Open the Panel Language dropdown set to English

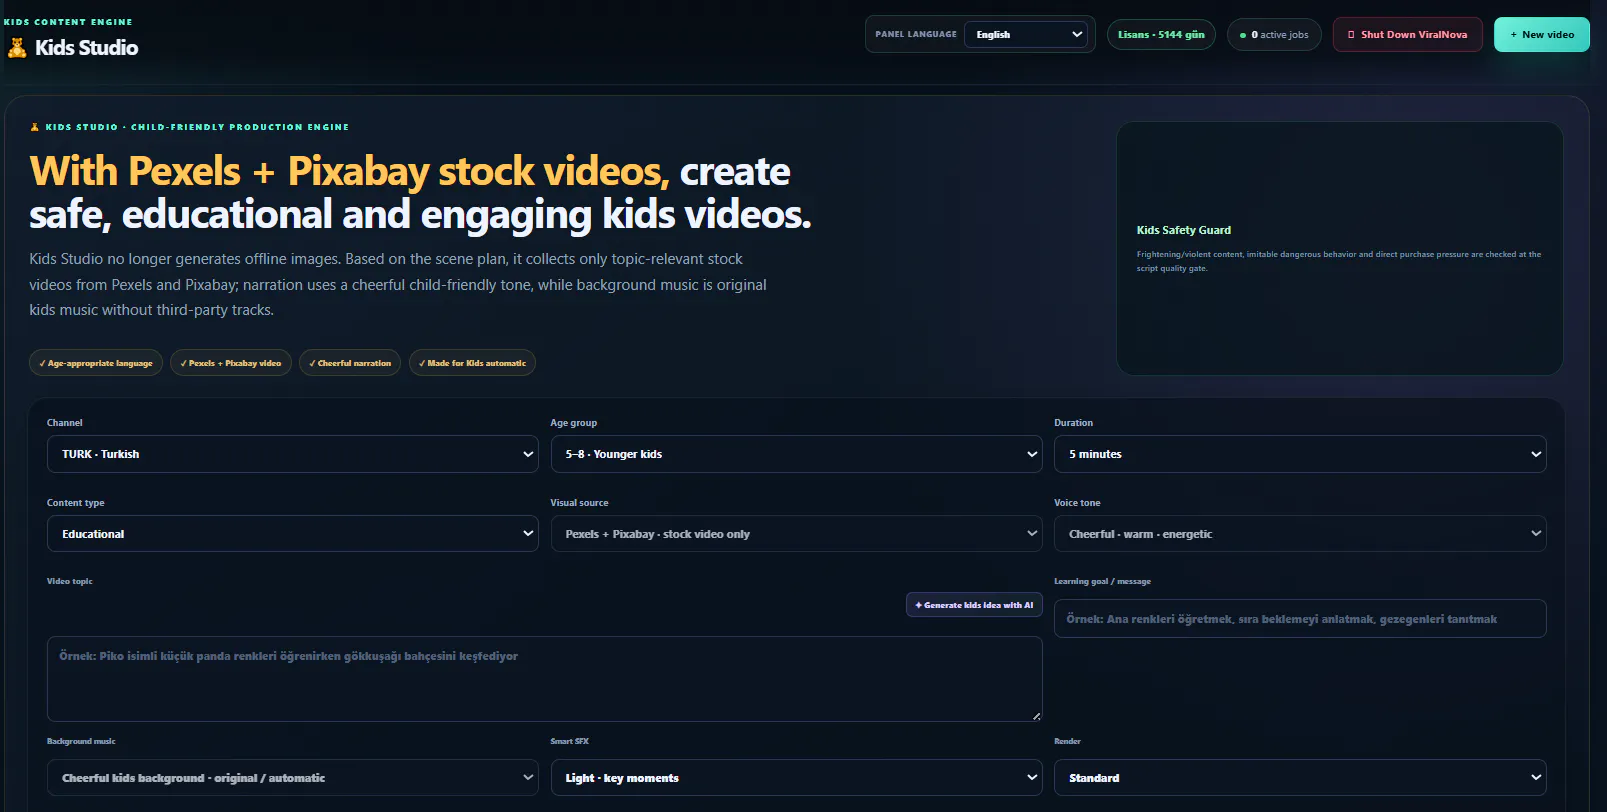tap(1025, 34)
